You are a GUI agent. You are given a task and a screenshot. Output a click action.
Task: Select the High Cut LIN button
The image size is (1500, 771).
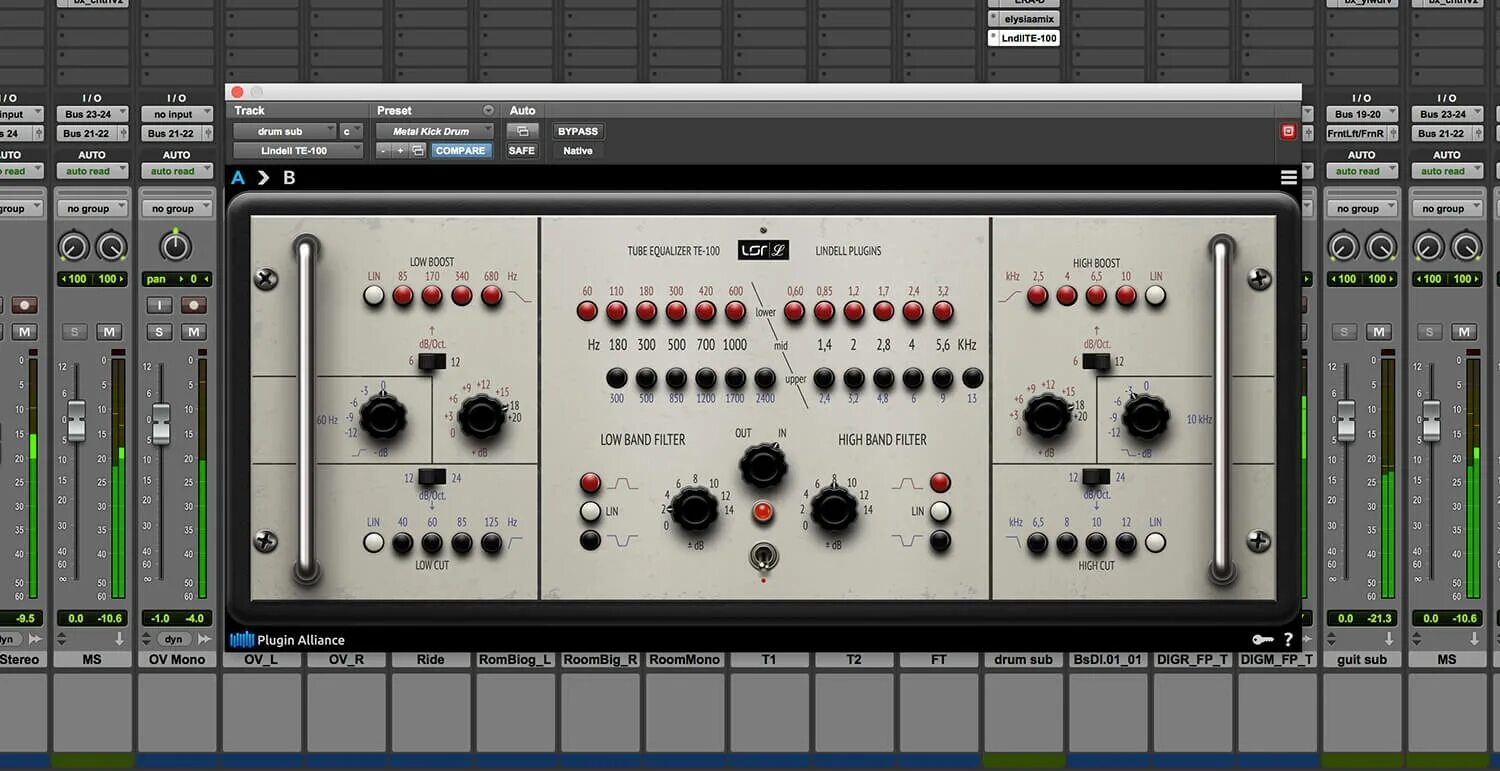(x=1155, y=543)
